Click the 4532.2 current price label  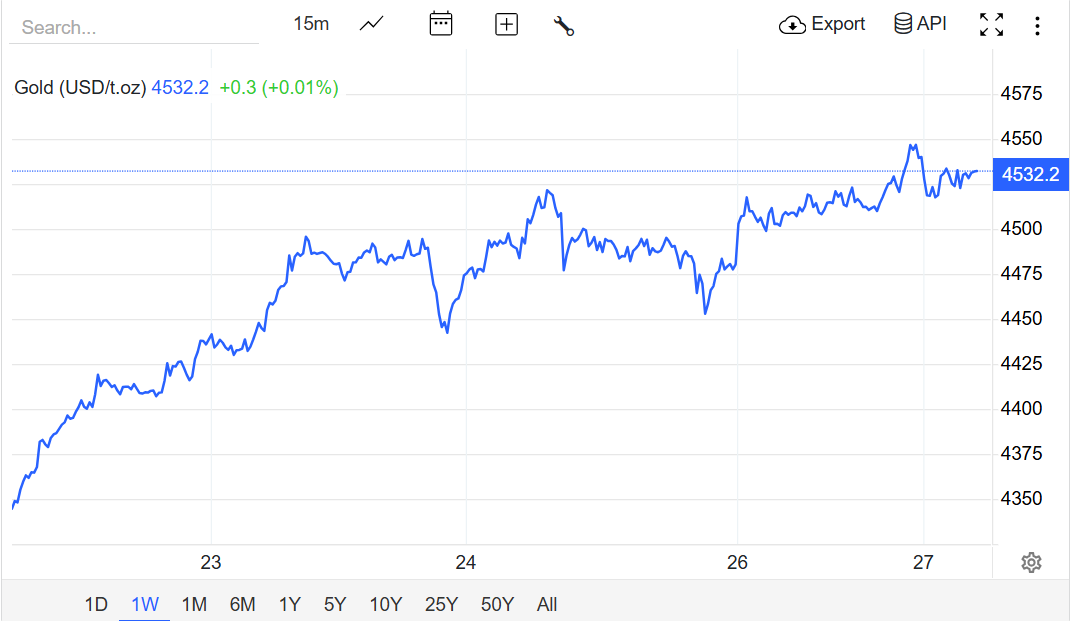point(1030,174)
